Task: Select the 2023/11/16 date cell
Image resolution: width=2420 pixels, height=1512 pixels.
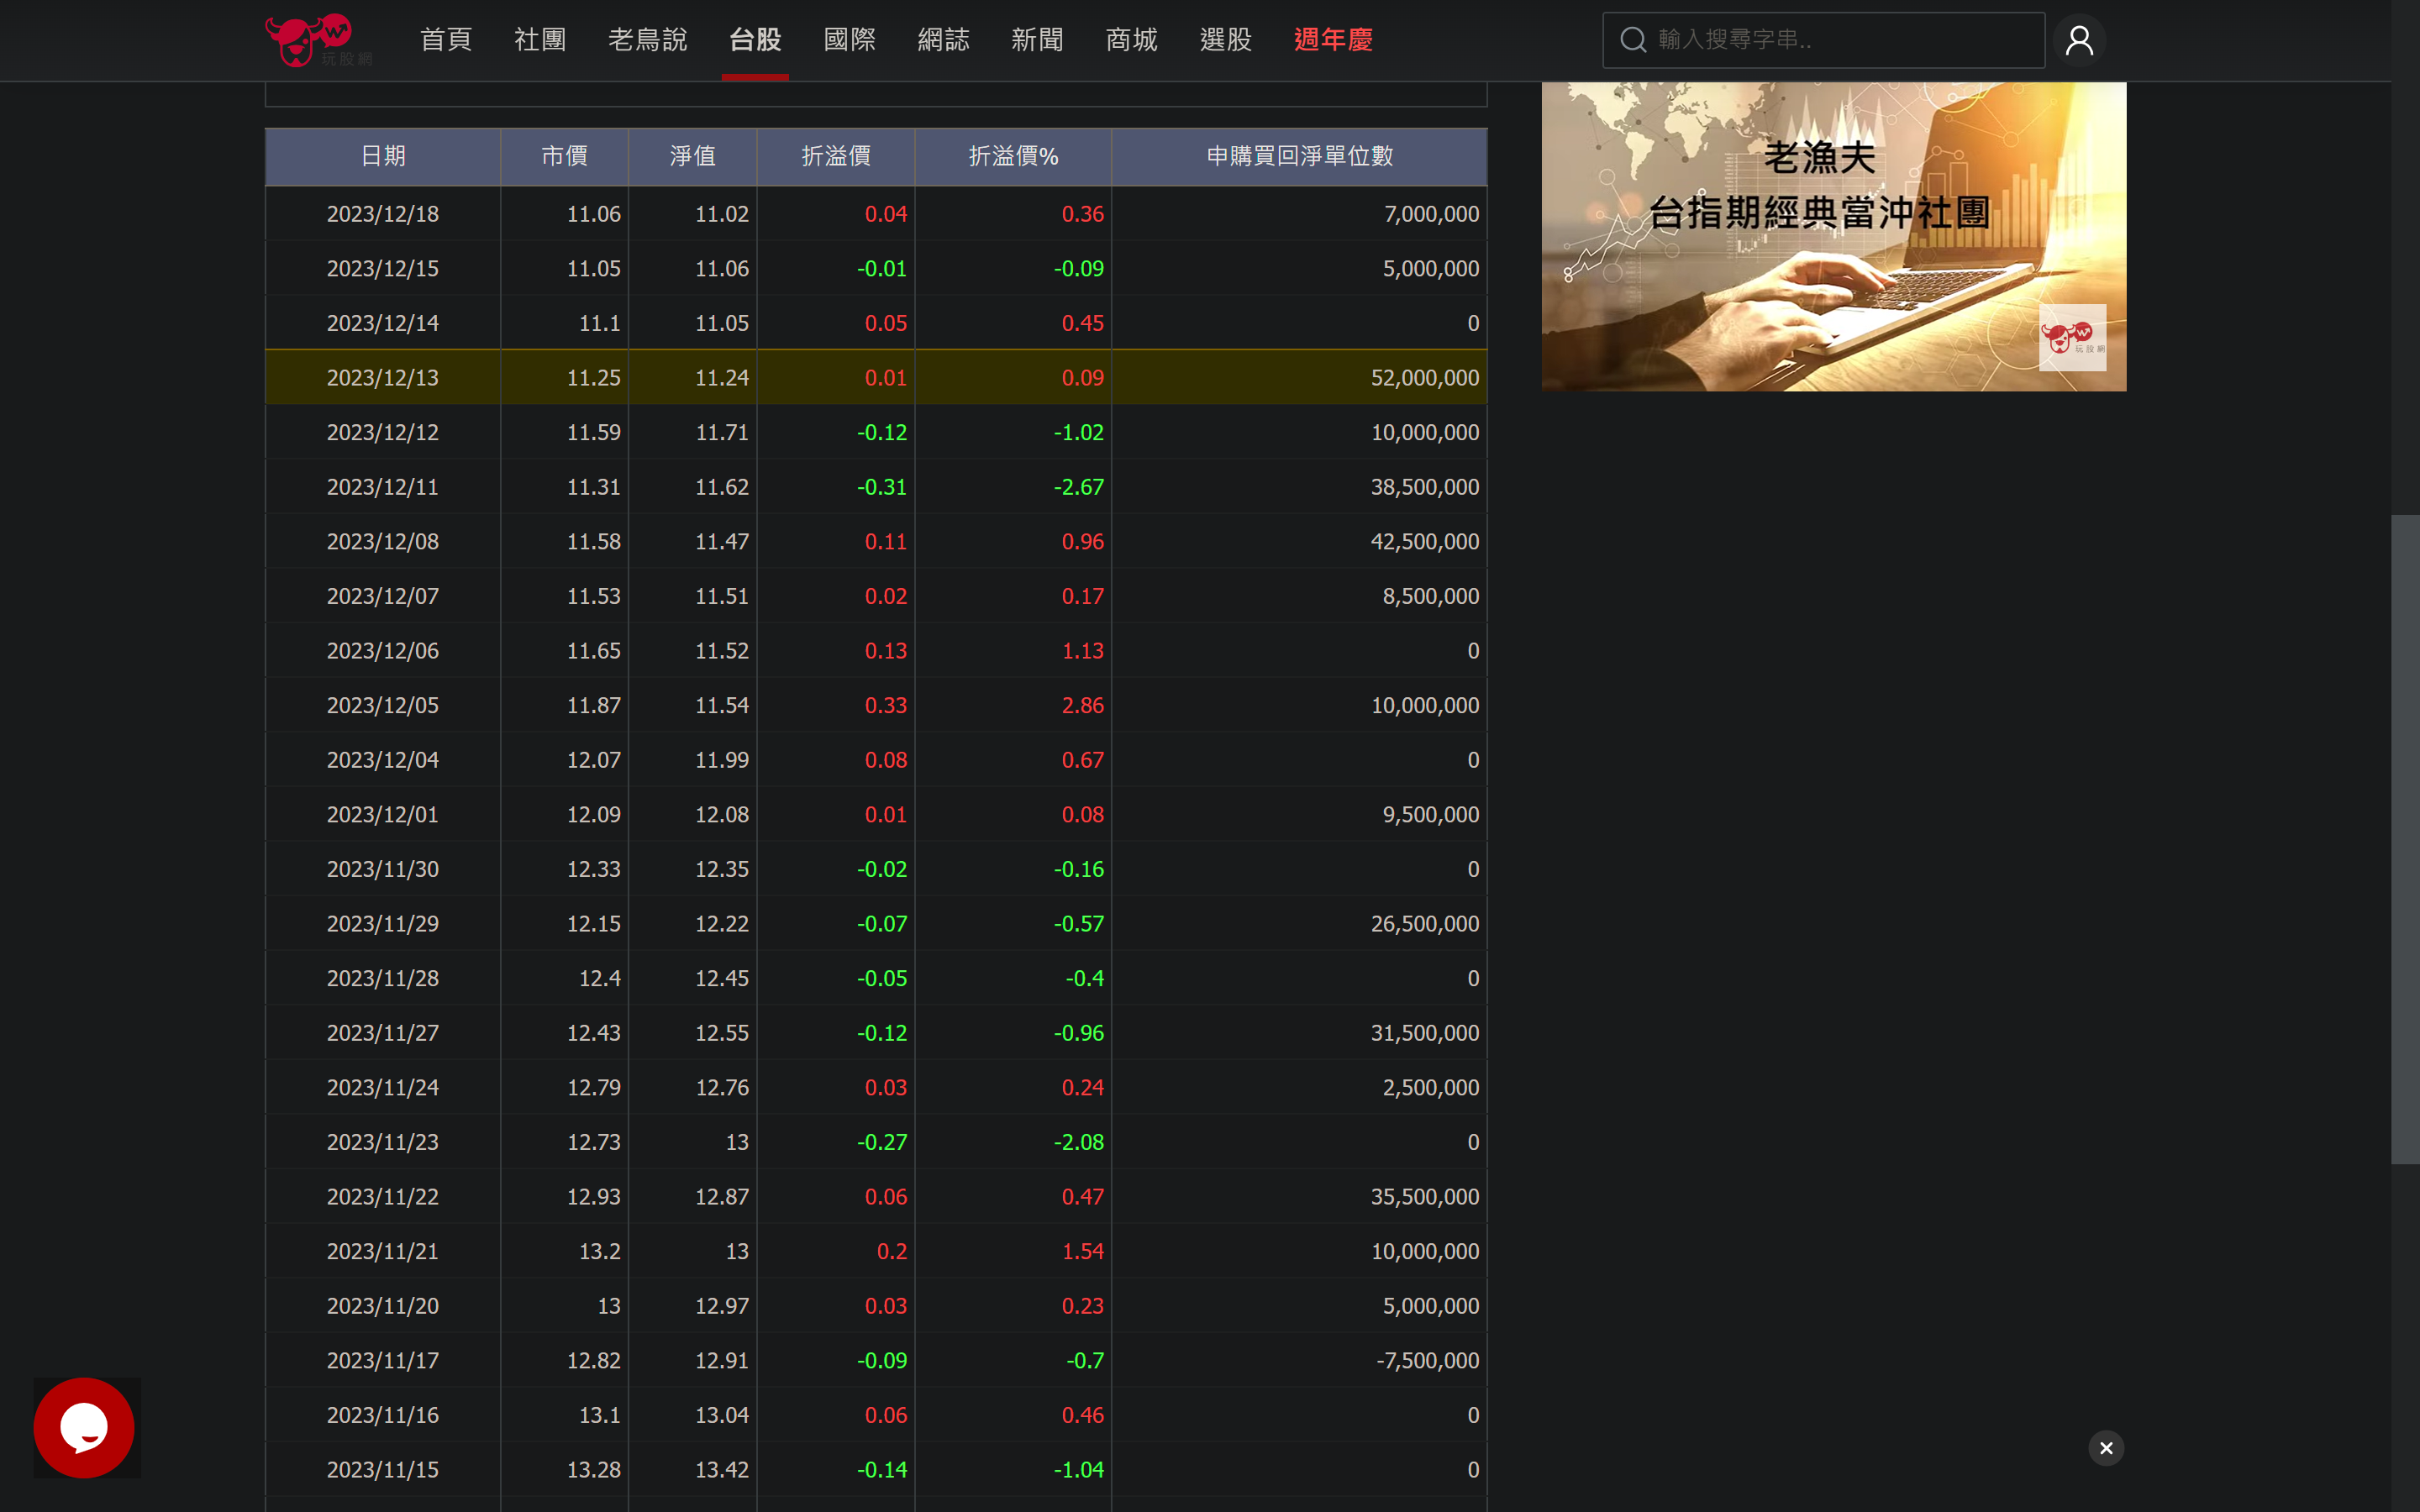Action: coord(383,1415)
